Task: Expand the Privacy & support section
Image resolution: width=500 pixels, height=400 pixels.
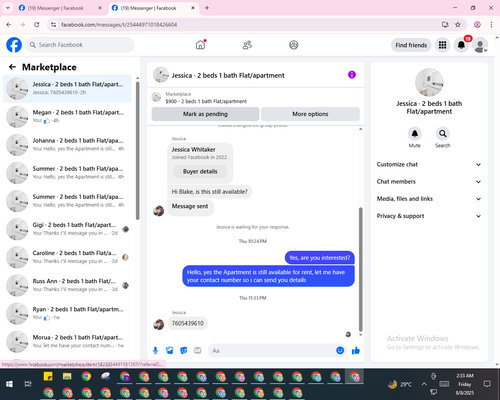Action: click(429, 216)
